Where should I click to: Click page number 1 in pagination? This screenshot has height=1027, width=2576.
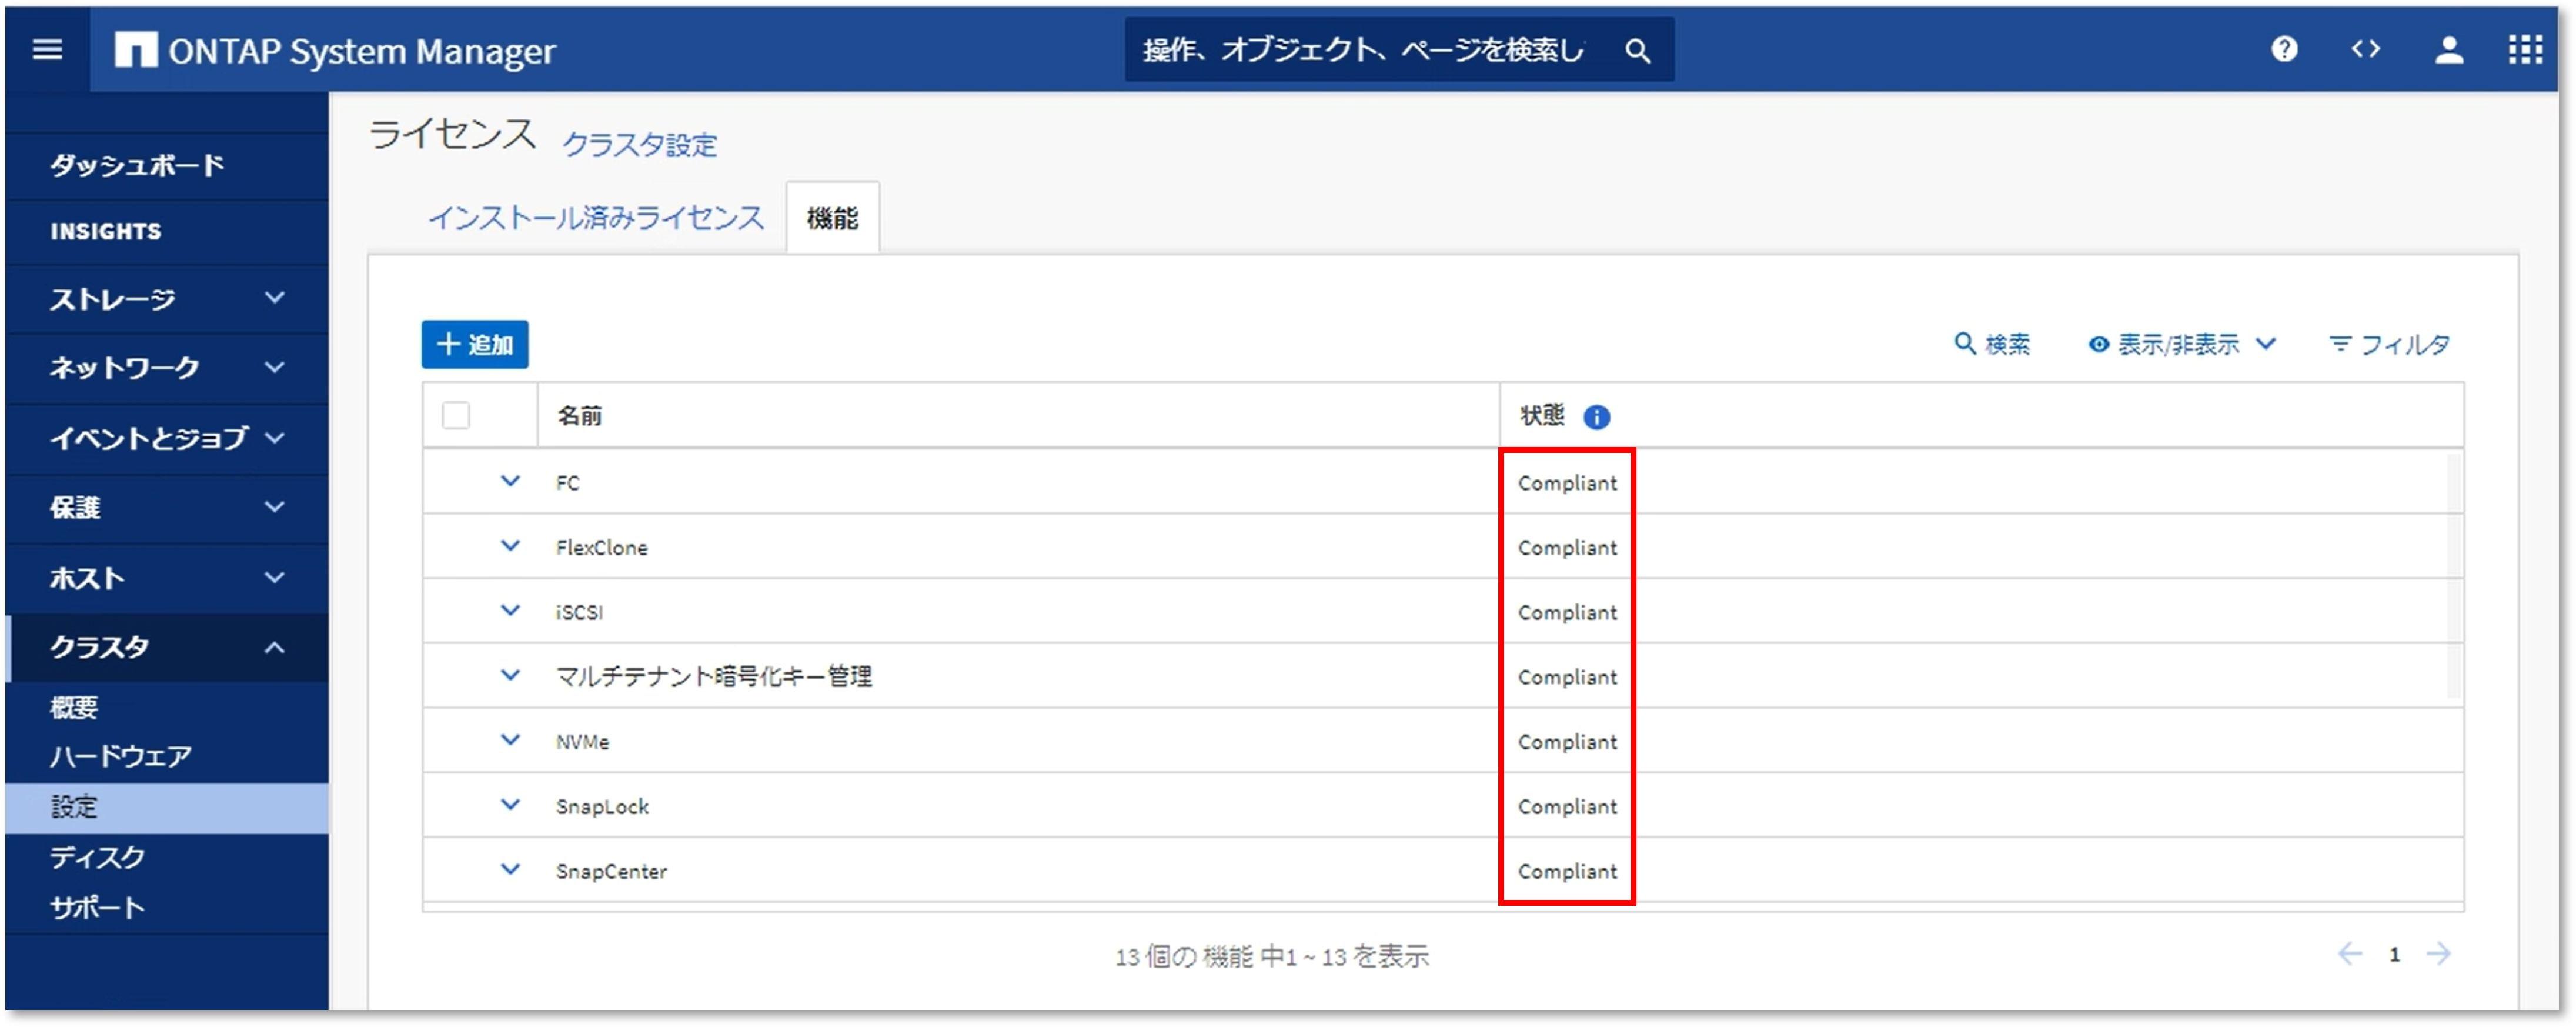point(2395,955)
